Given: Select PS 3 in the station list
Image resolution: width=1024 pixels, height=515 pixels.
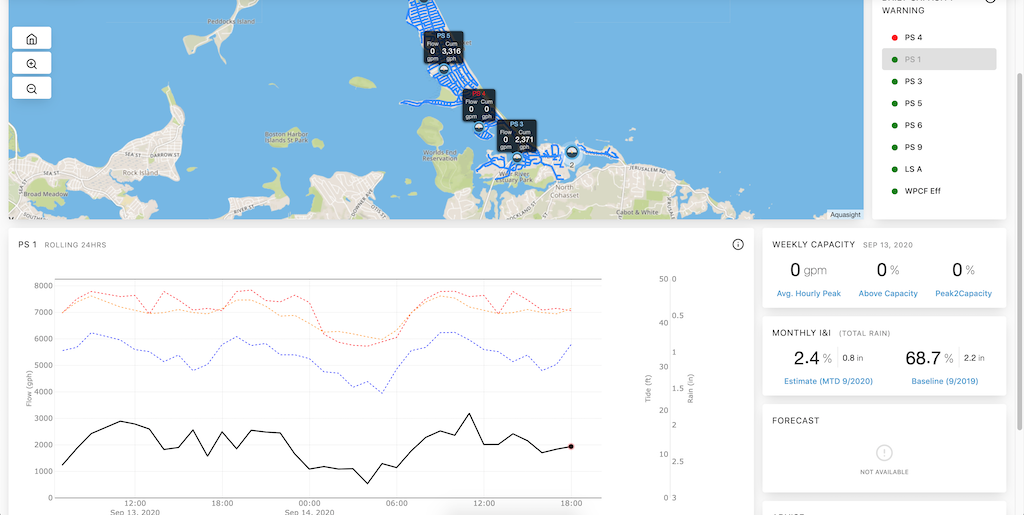Looking at the screenshot, I should tap(913, 81).
